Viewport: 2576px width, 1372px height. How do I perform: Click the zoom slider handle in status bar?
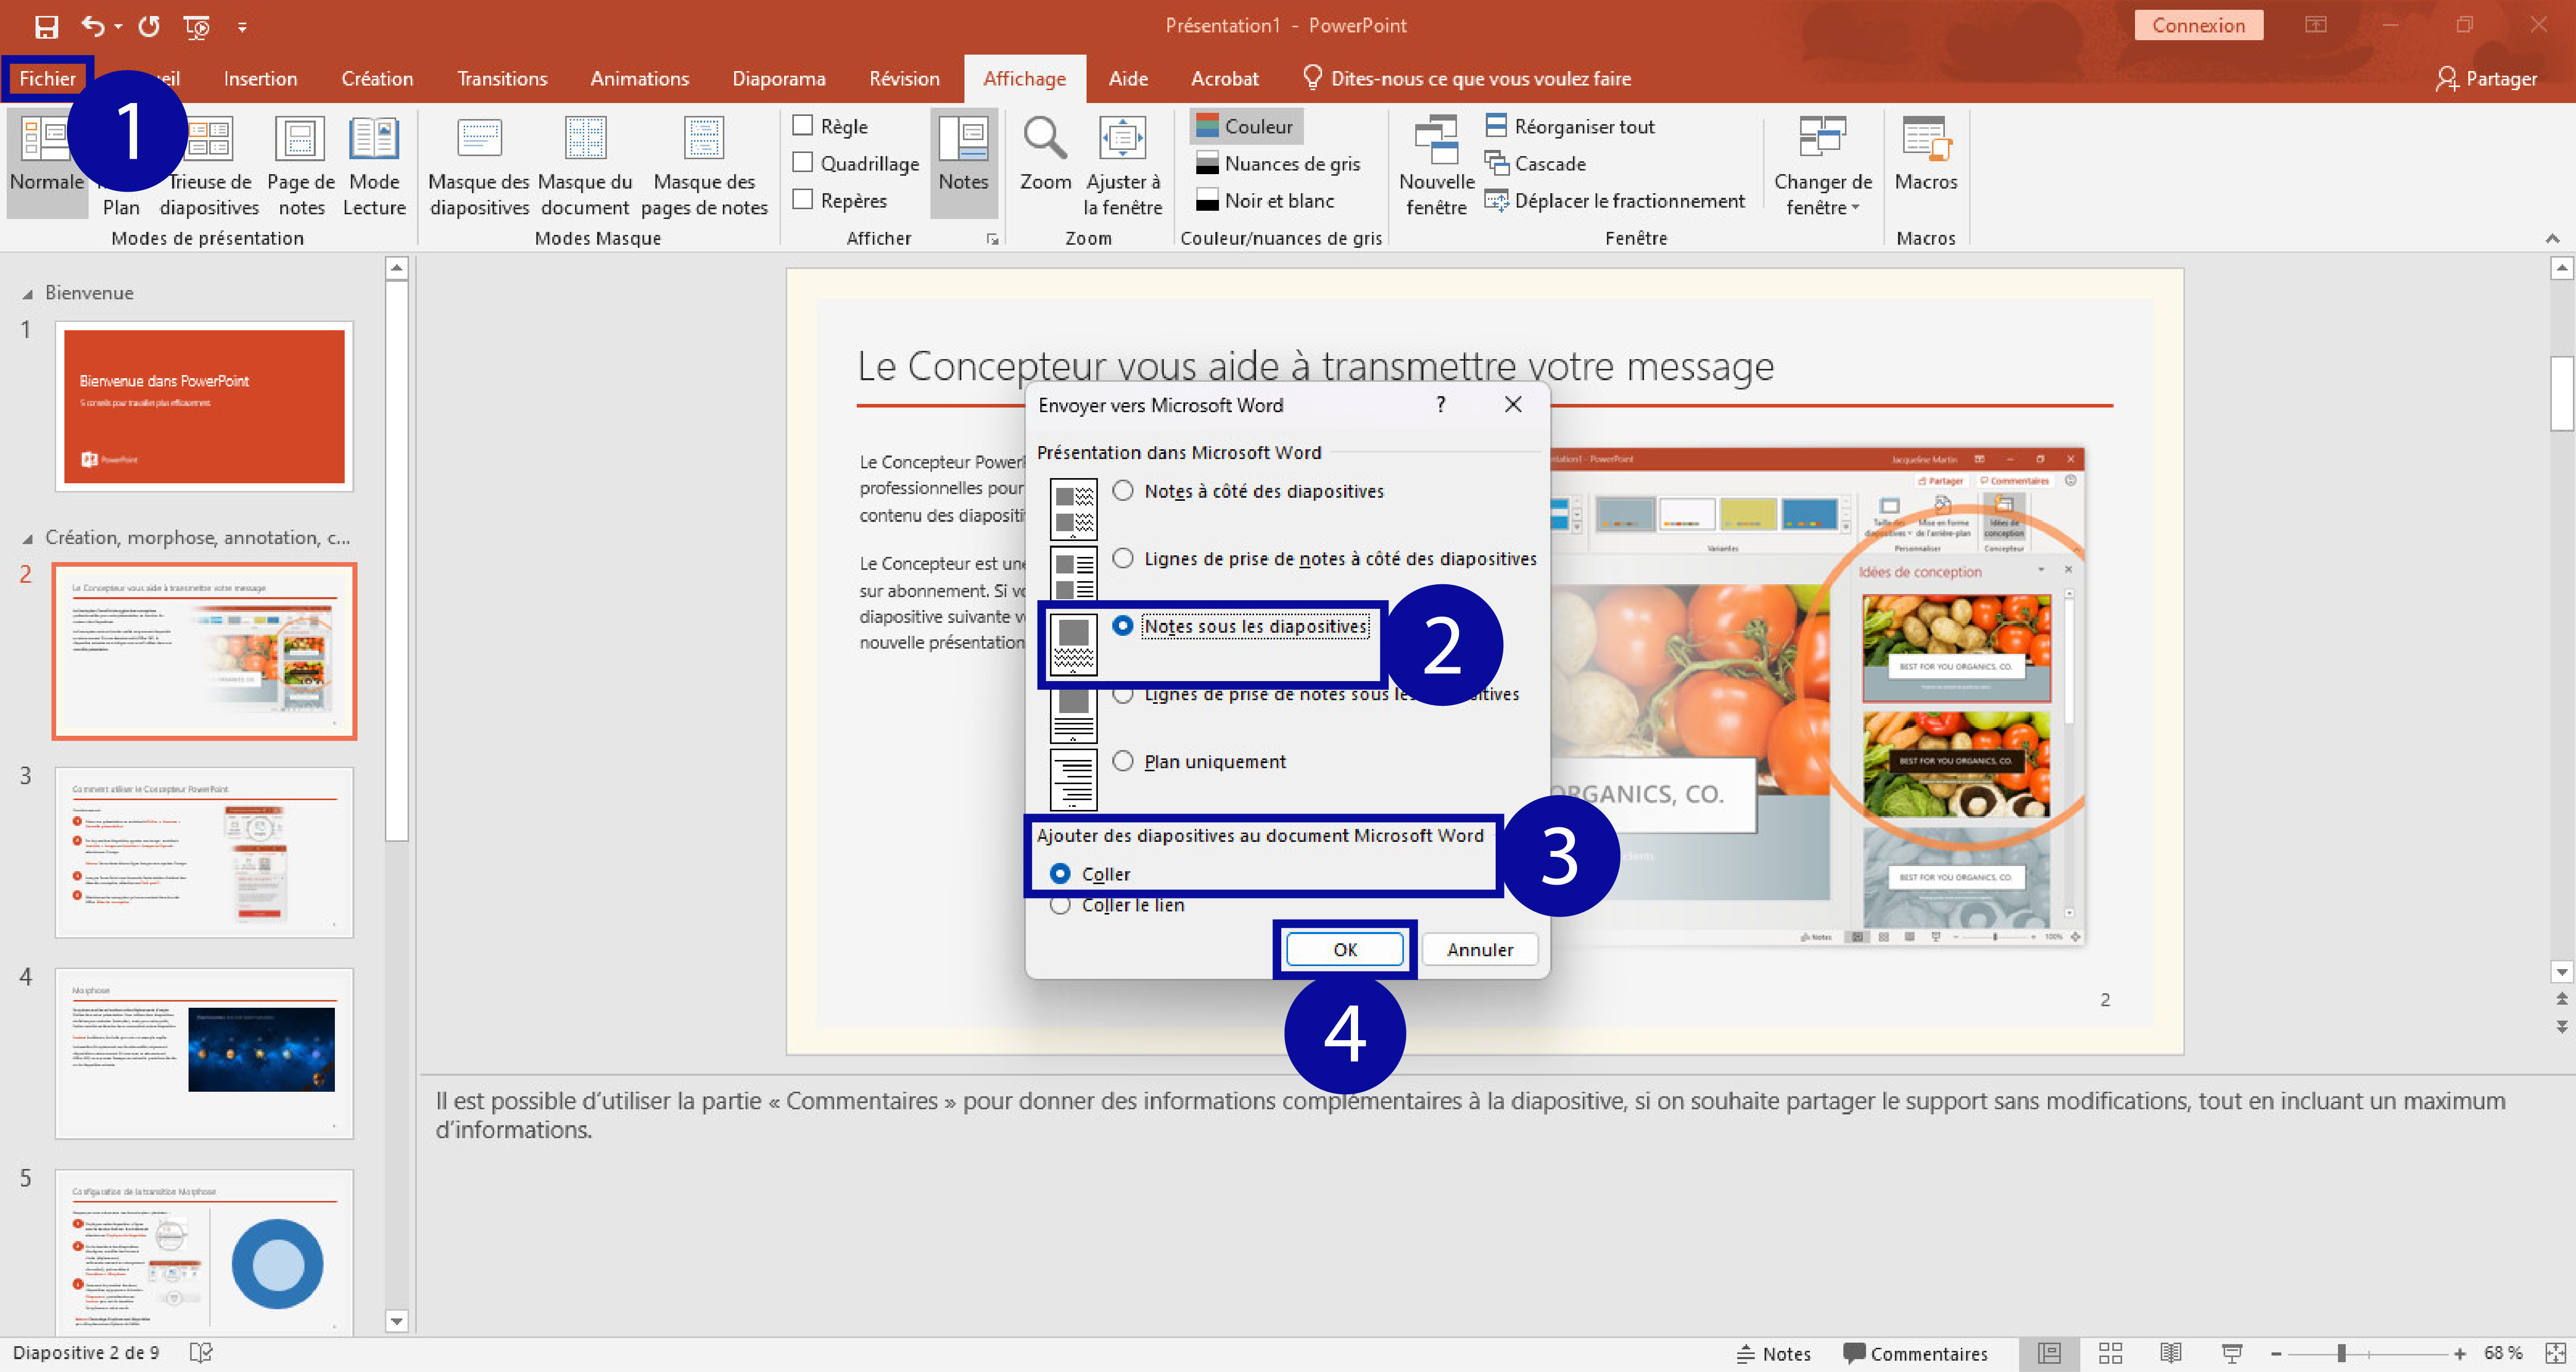pyautogui.click(x=2341, y=1353)
